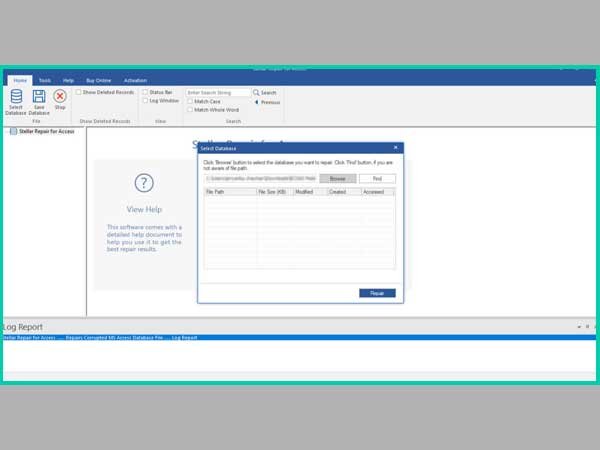Click the tree icon beside Stellar Repair for Access
This screenshot has width=600, height=450.
click(x=13, y=131)
